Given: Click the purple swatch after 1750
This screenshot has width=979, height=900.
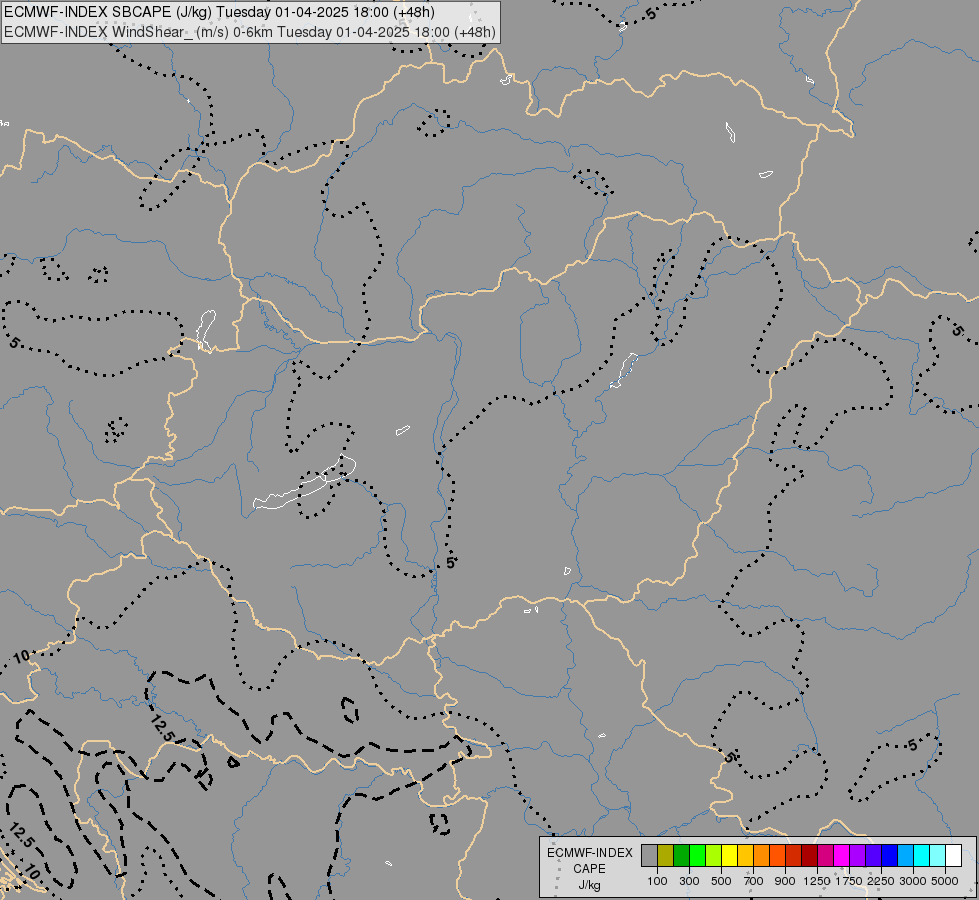Looking at the screenshot, I should (858, 855).
